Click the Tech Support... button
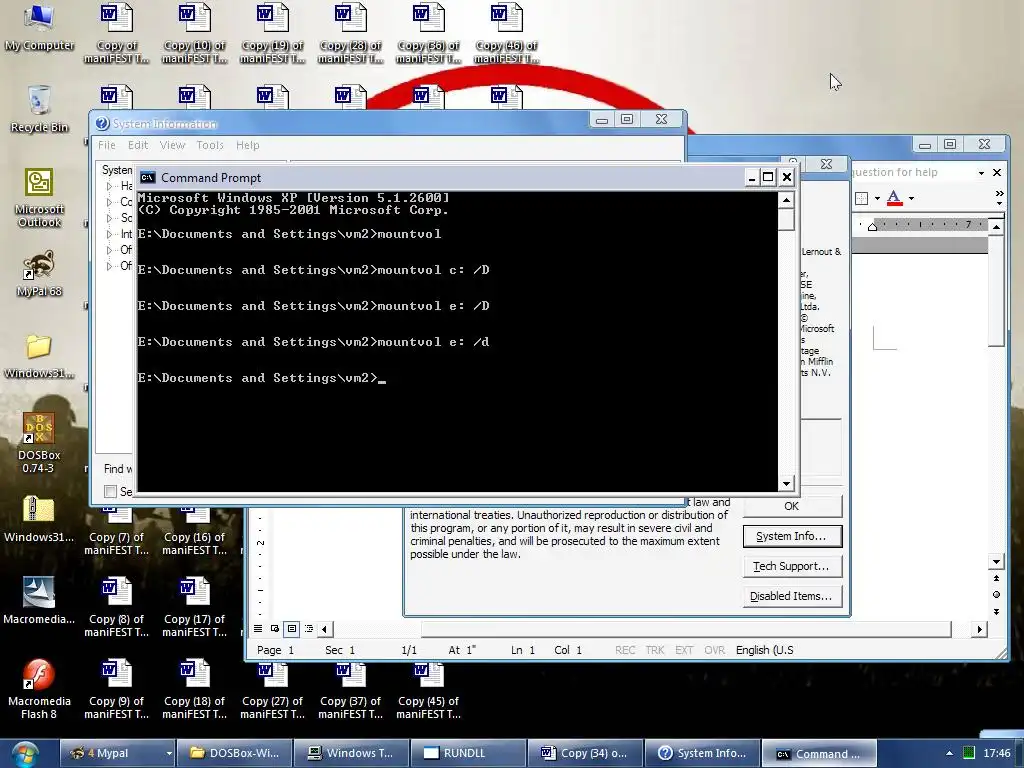 [x=792, y=566]
